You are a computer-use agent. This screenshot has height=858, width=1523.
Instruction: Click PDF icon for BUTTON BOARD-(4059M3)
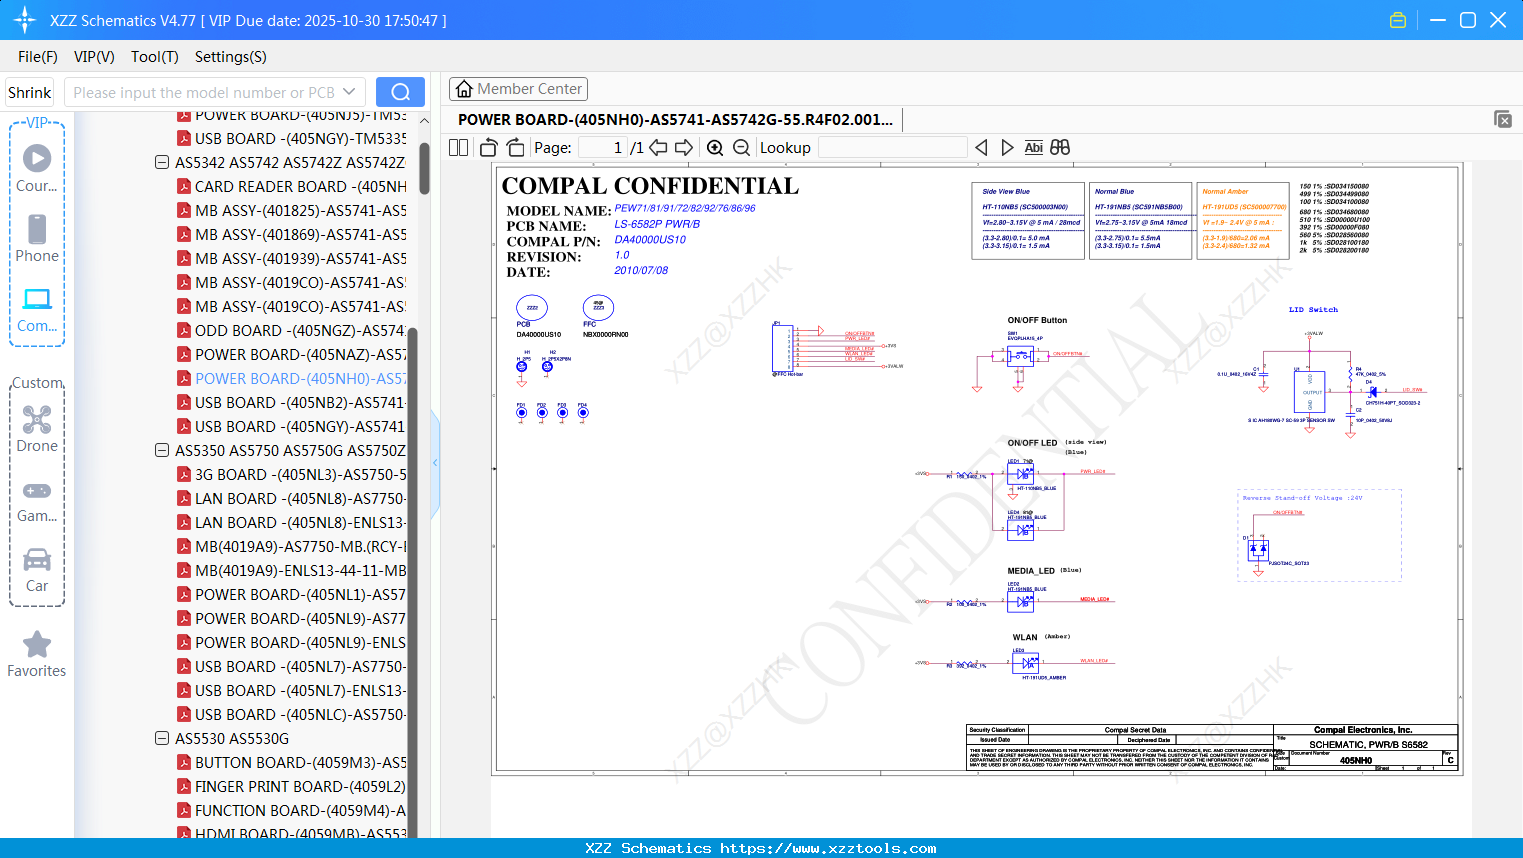point(184,762)
